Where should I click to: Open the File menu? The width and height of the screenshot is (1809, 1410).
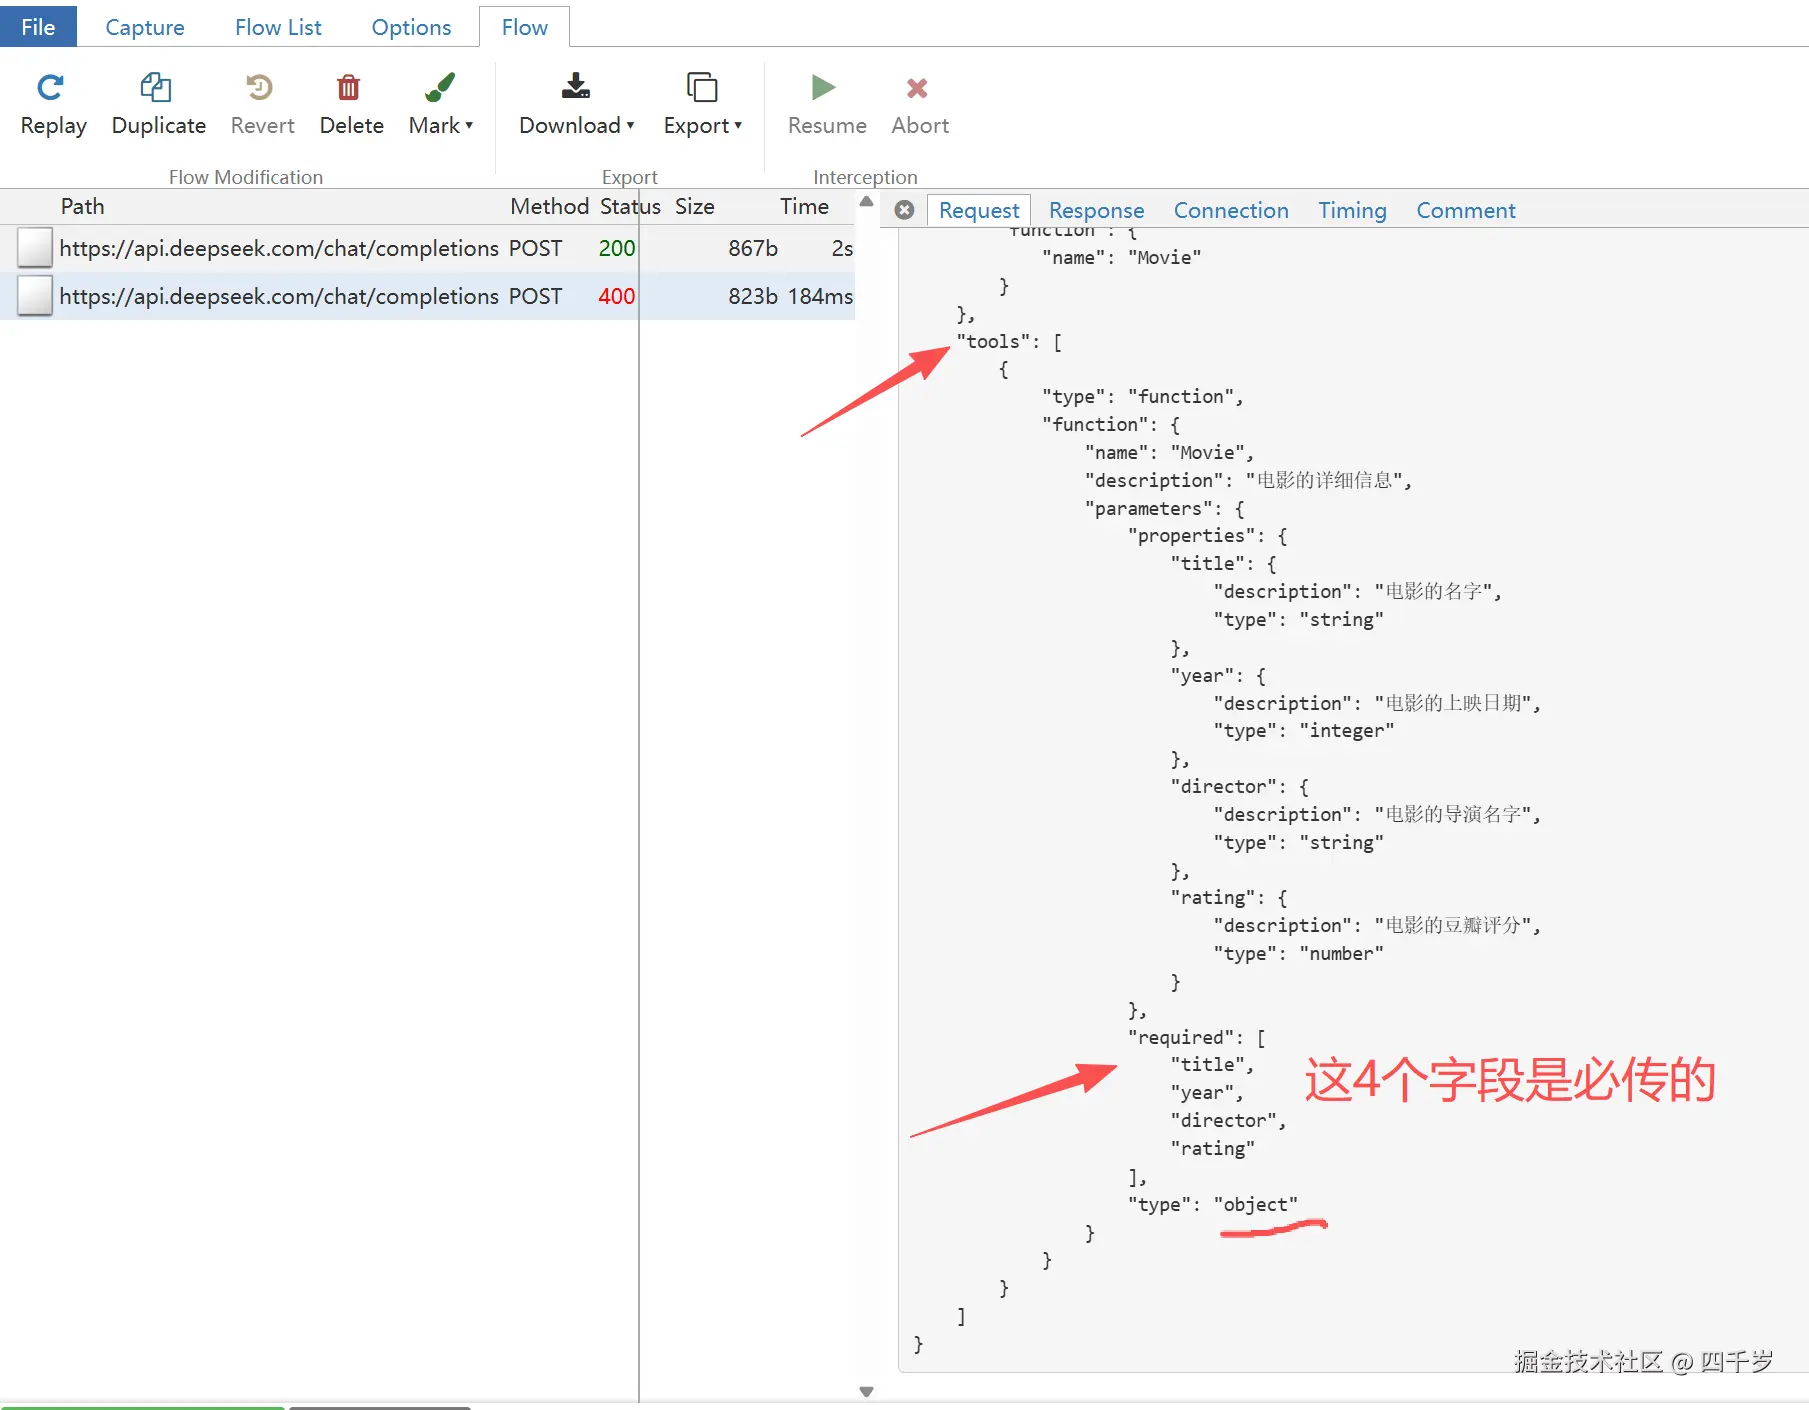coord(38,27)
